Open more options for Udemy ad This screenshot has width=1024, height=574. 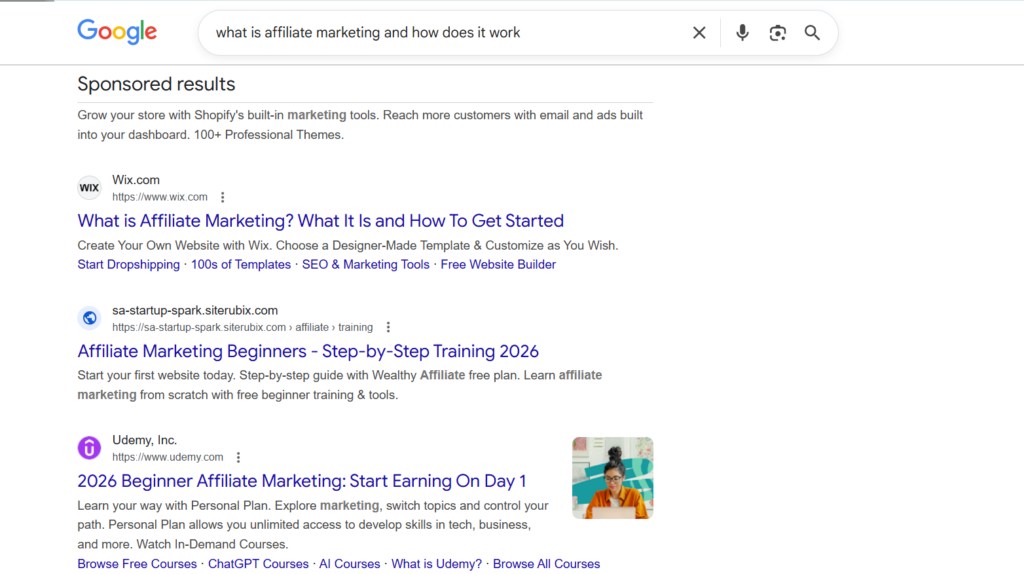point(238,457)
